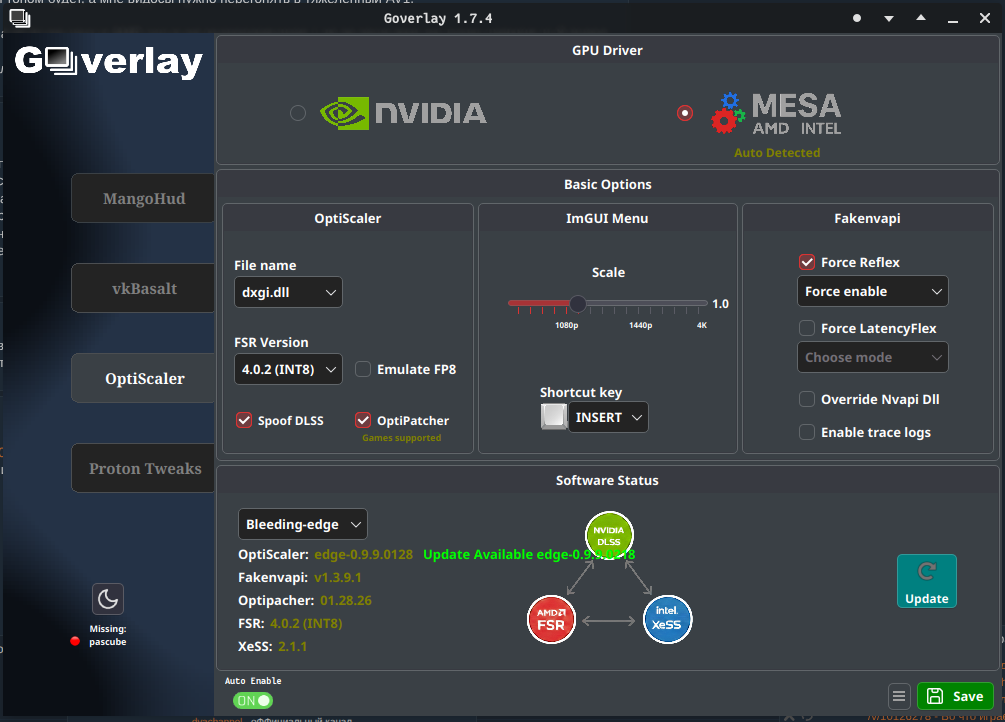Click the Games supported link
The image size is (1005, 722).
coord(401,438)
